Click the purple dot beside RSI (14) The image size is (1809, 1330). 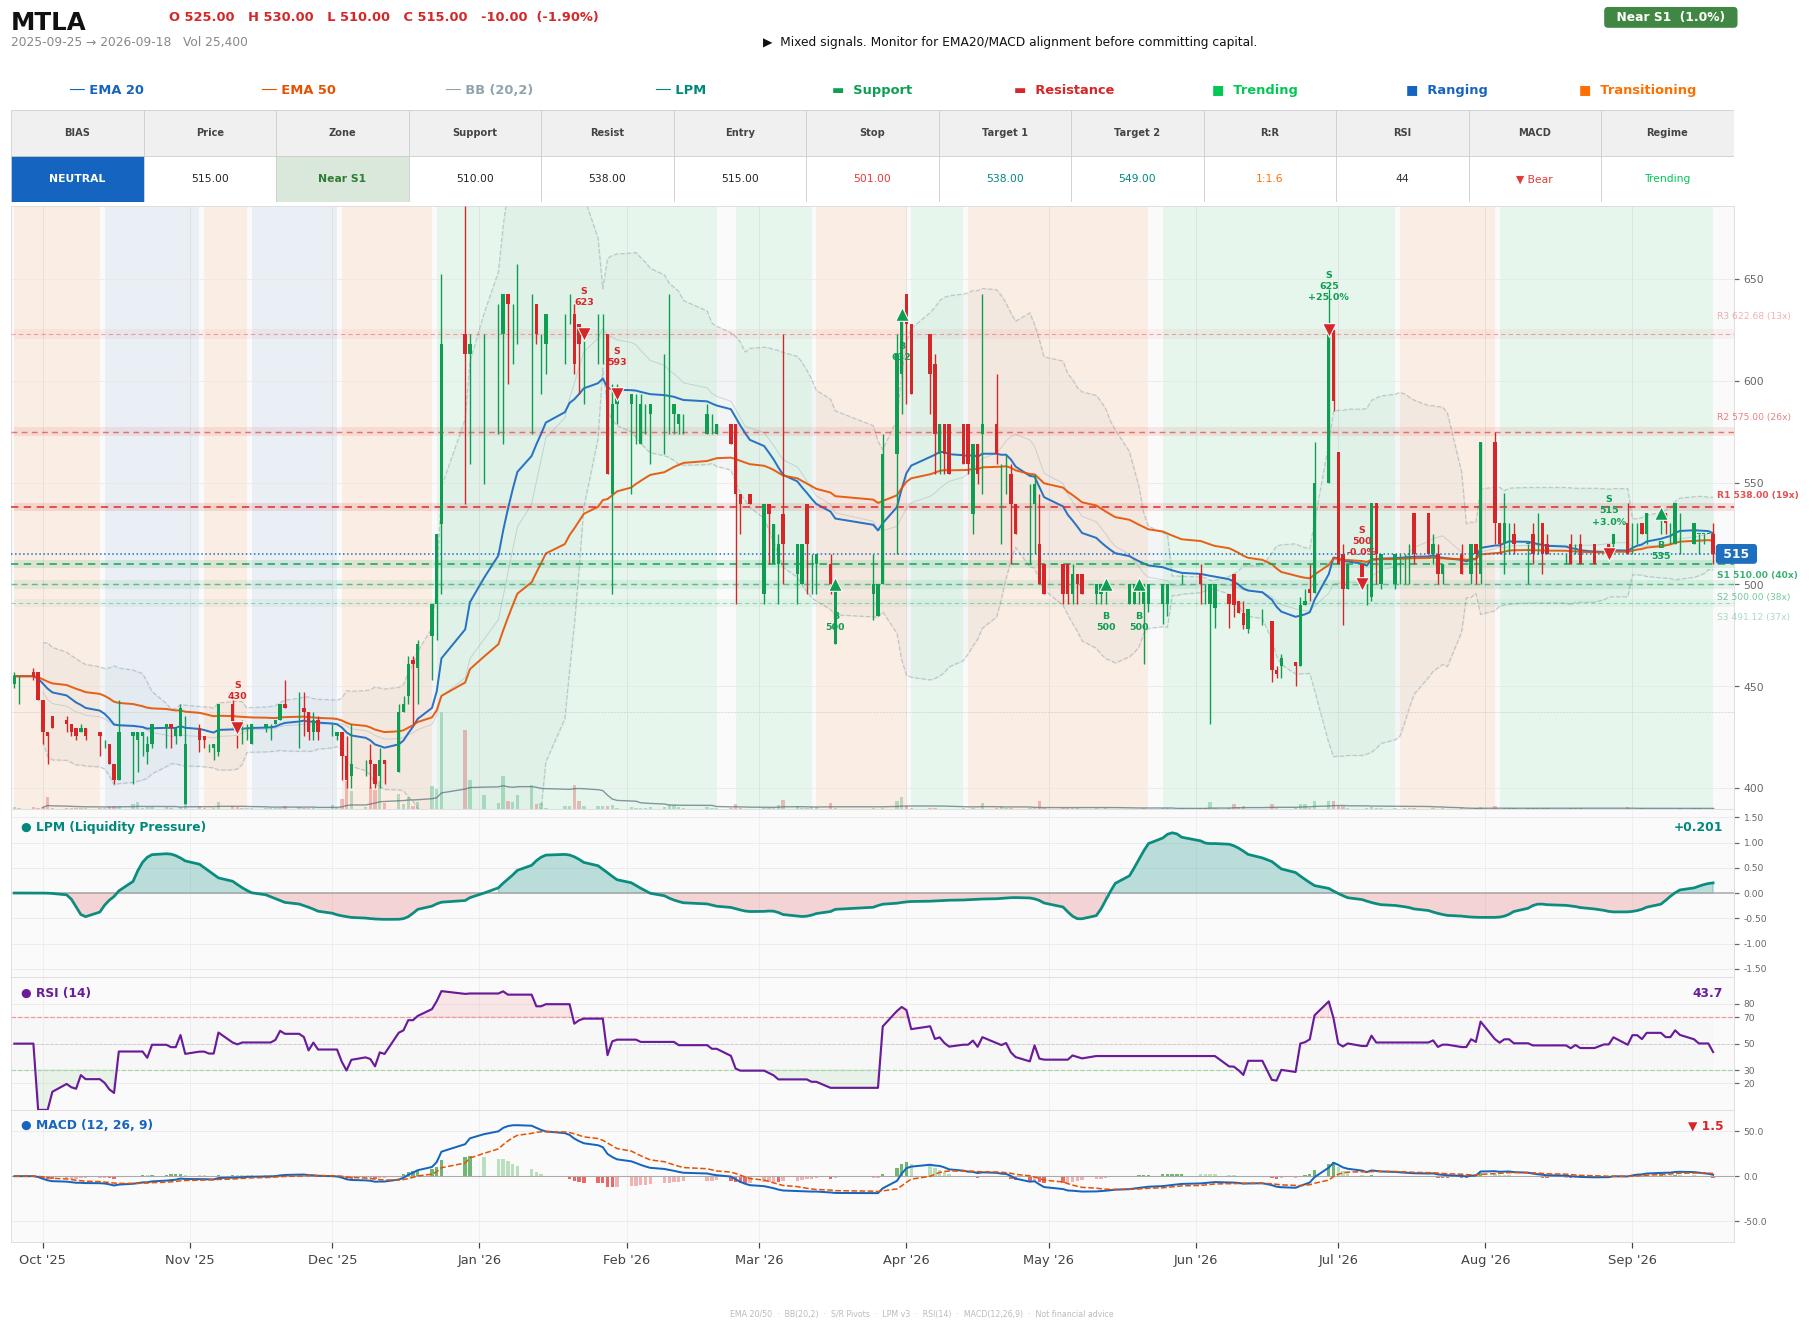(x=26, y=993)
